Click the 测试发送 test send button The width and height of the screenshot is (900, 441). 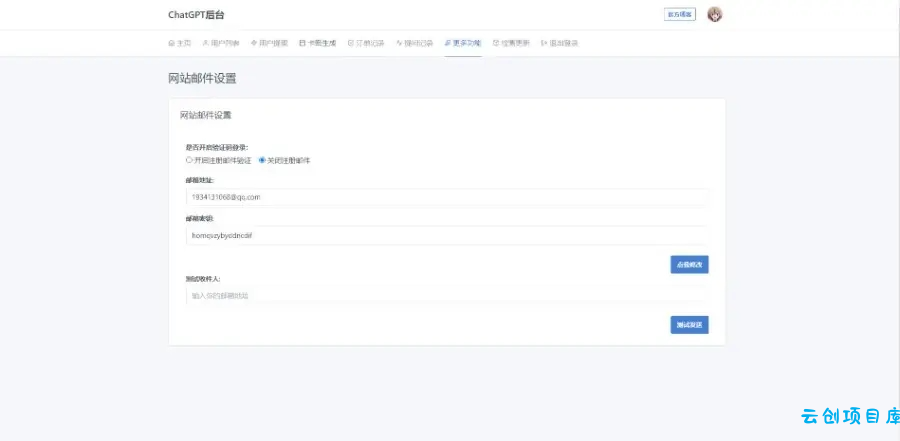coord(689,325)
